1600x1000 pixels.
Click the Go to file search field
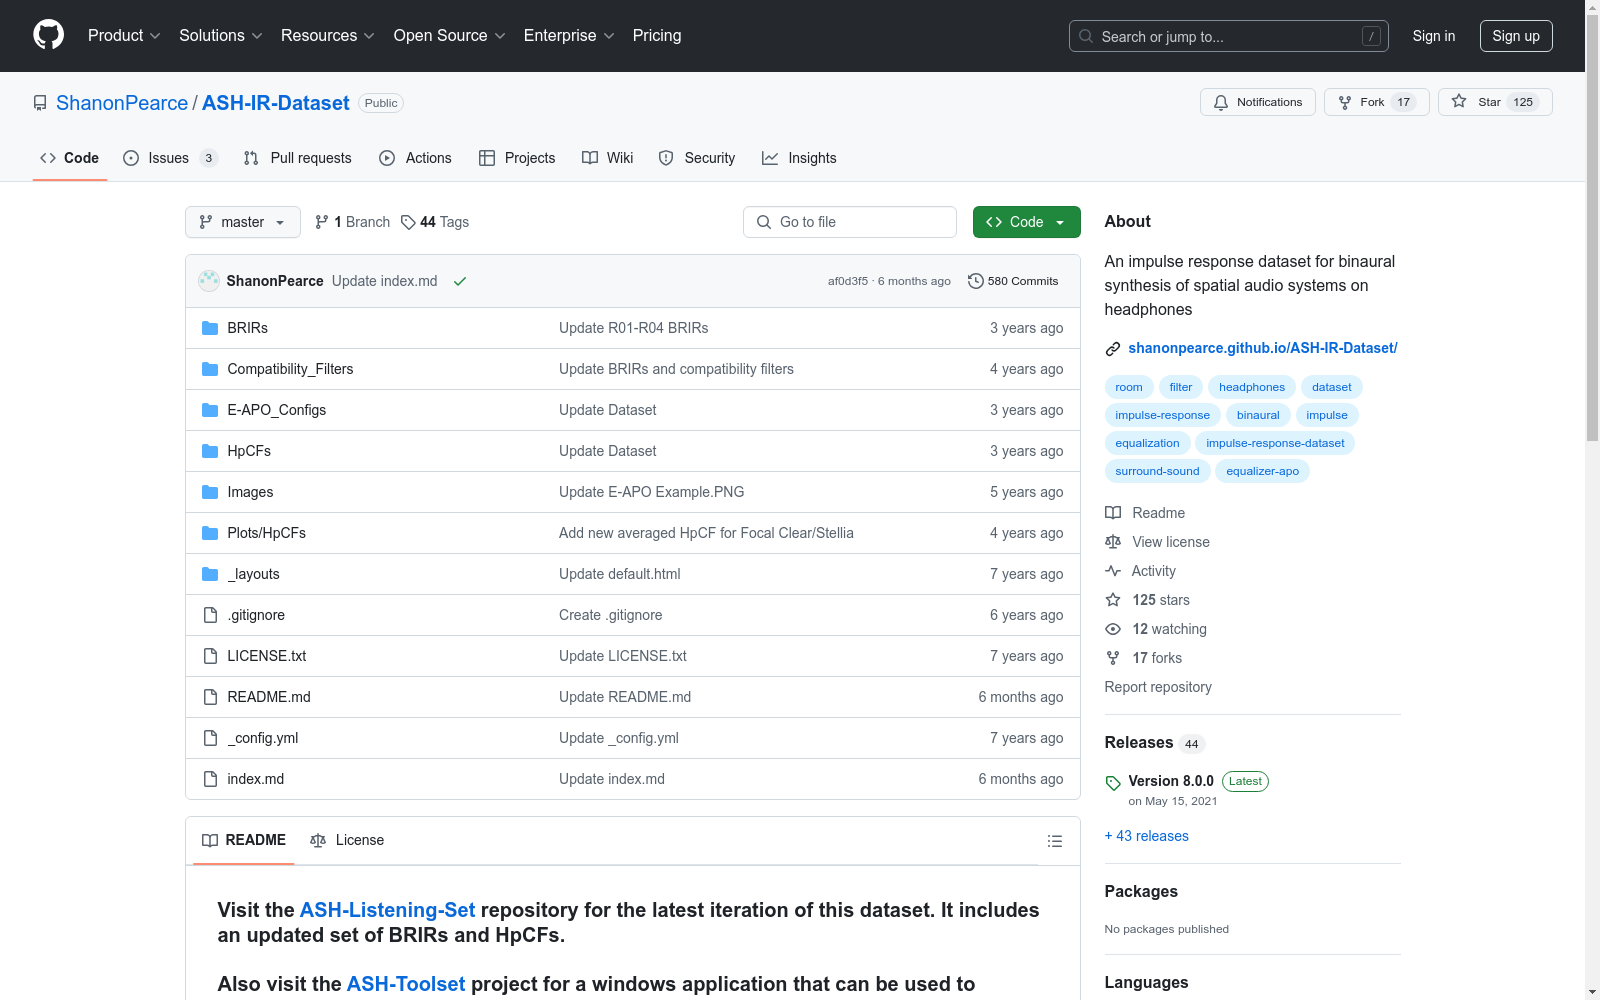pyautogui.click(x=850, y=222)
